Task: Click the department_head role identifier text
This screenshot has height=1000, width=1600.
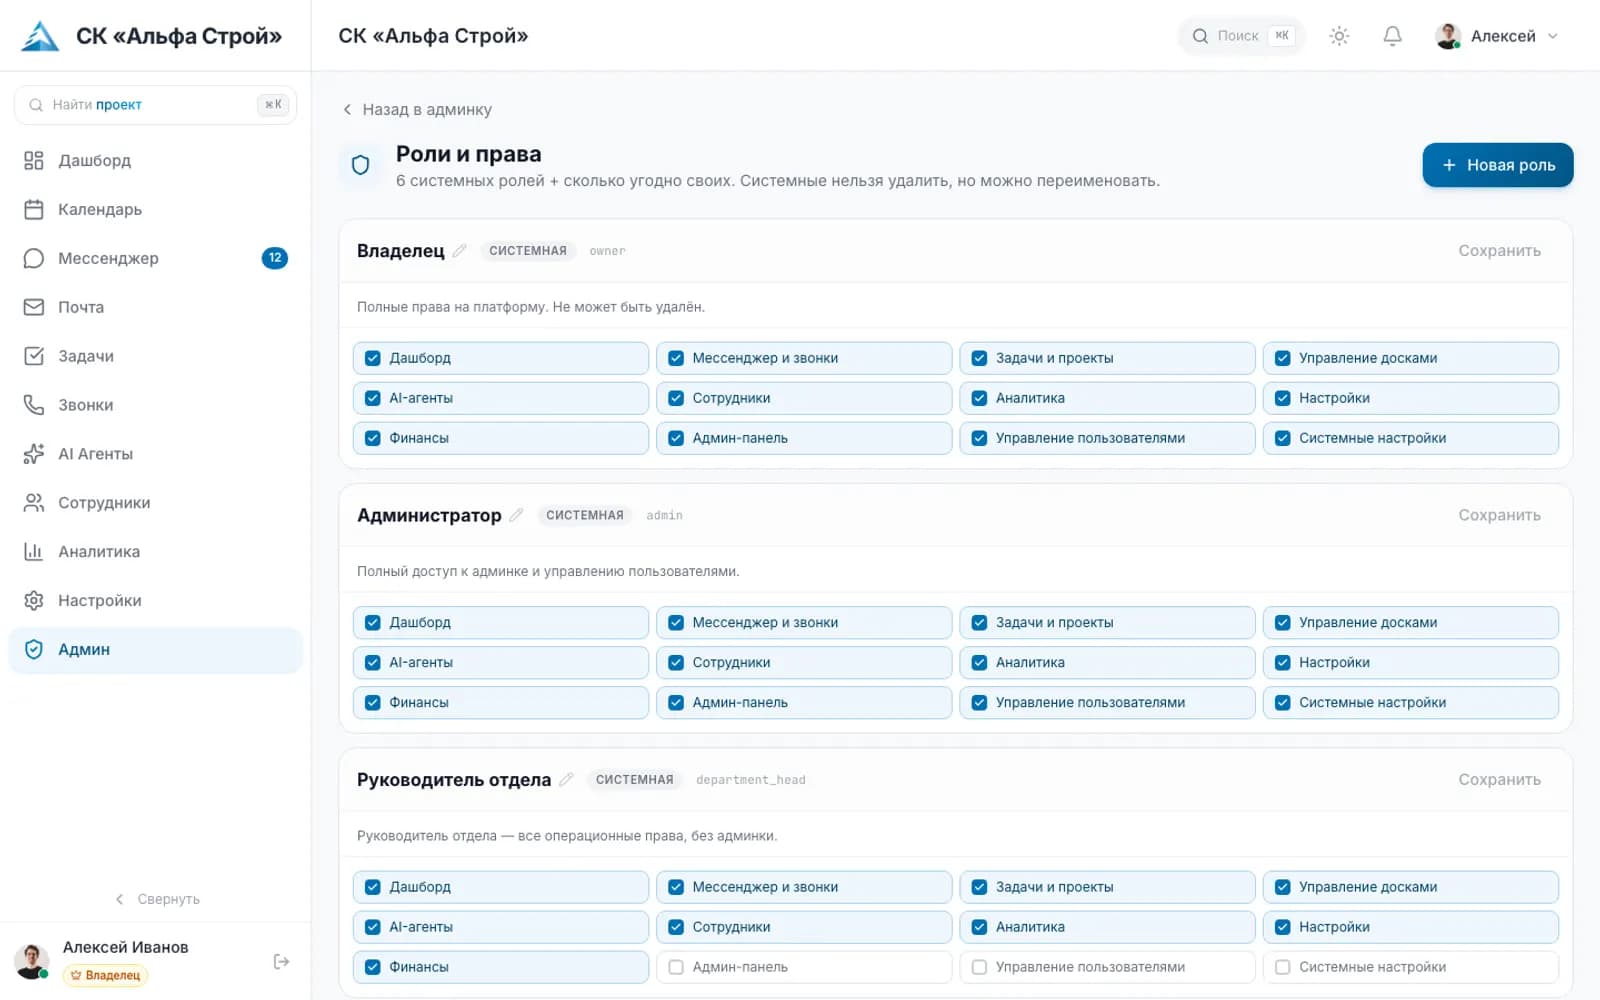Action: (750, 780)
